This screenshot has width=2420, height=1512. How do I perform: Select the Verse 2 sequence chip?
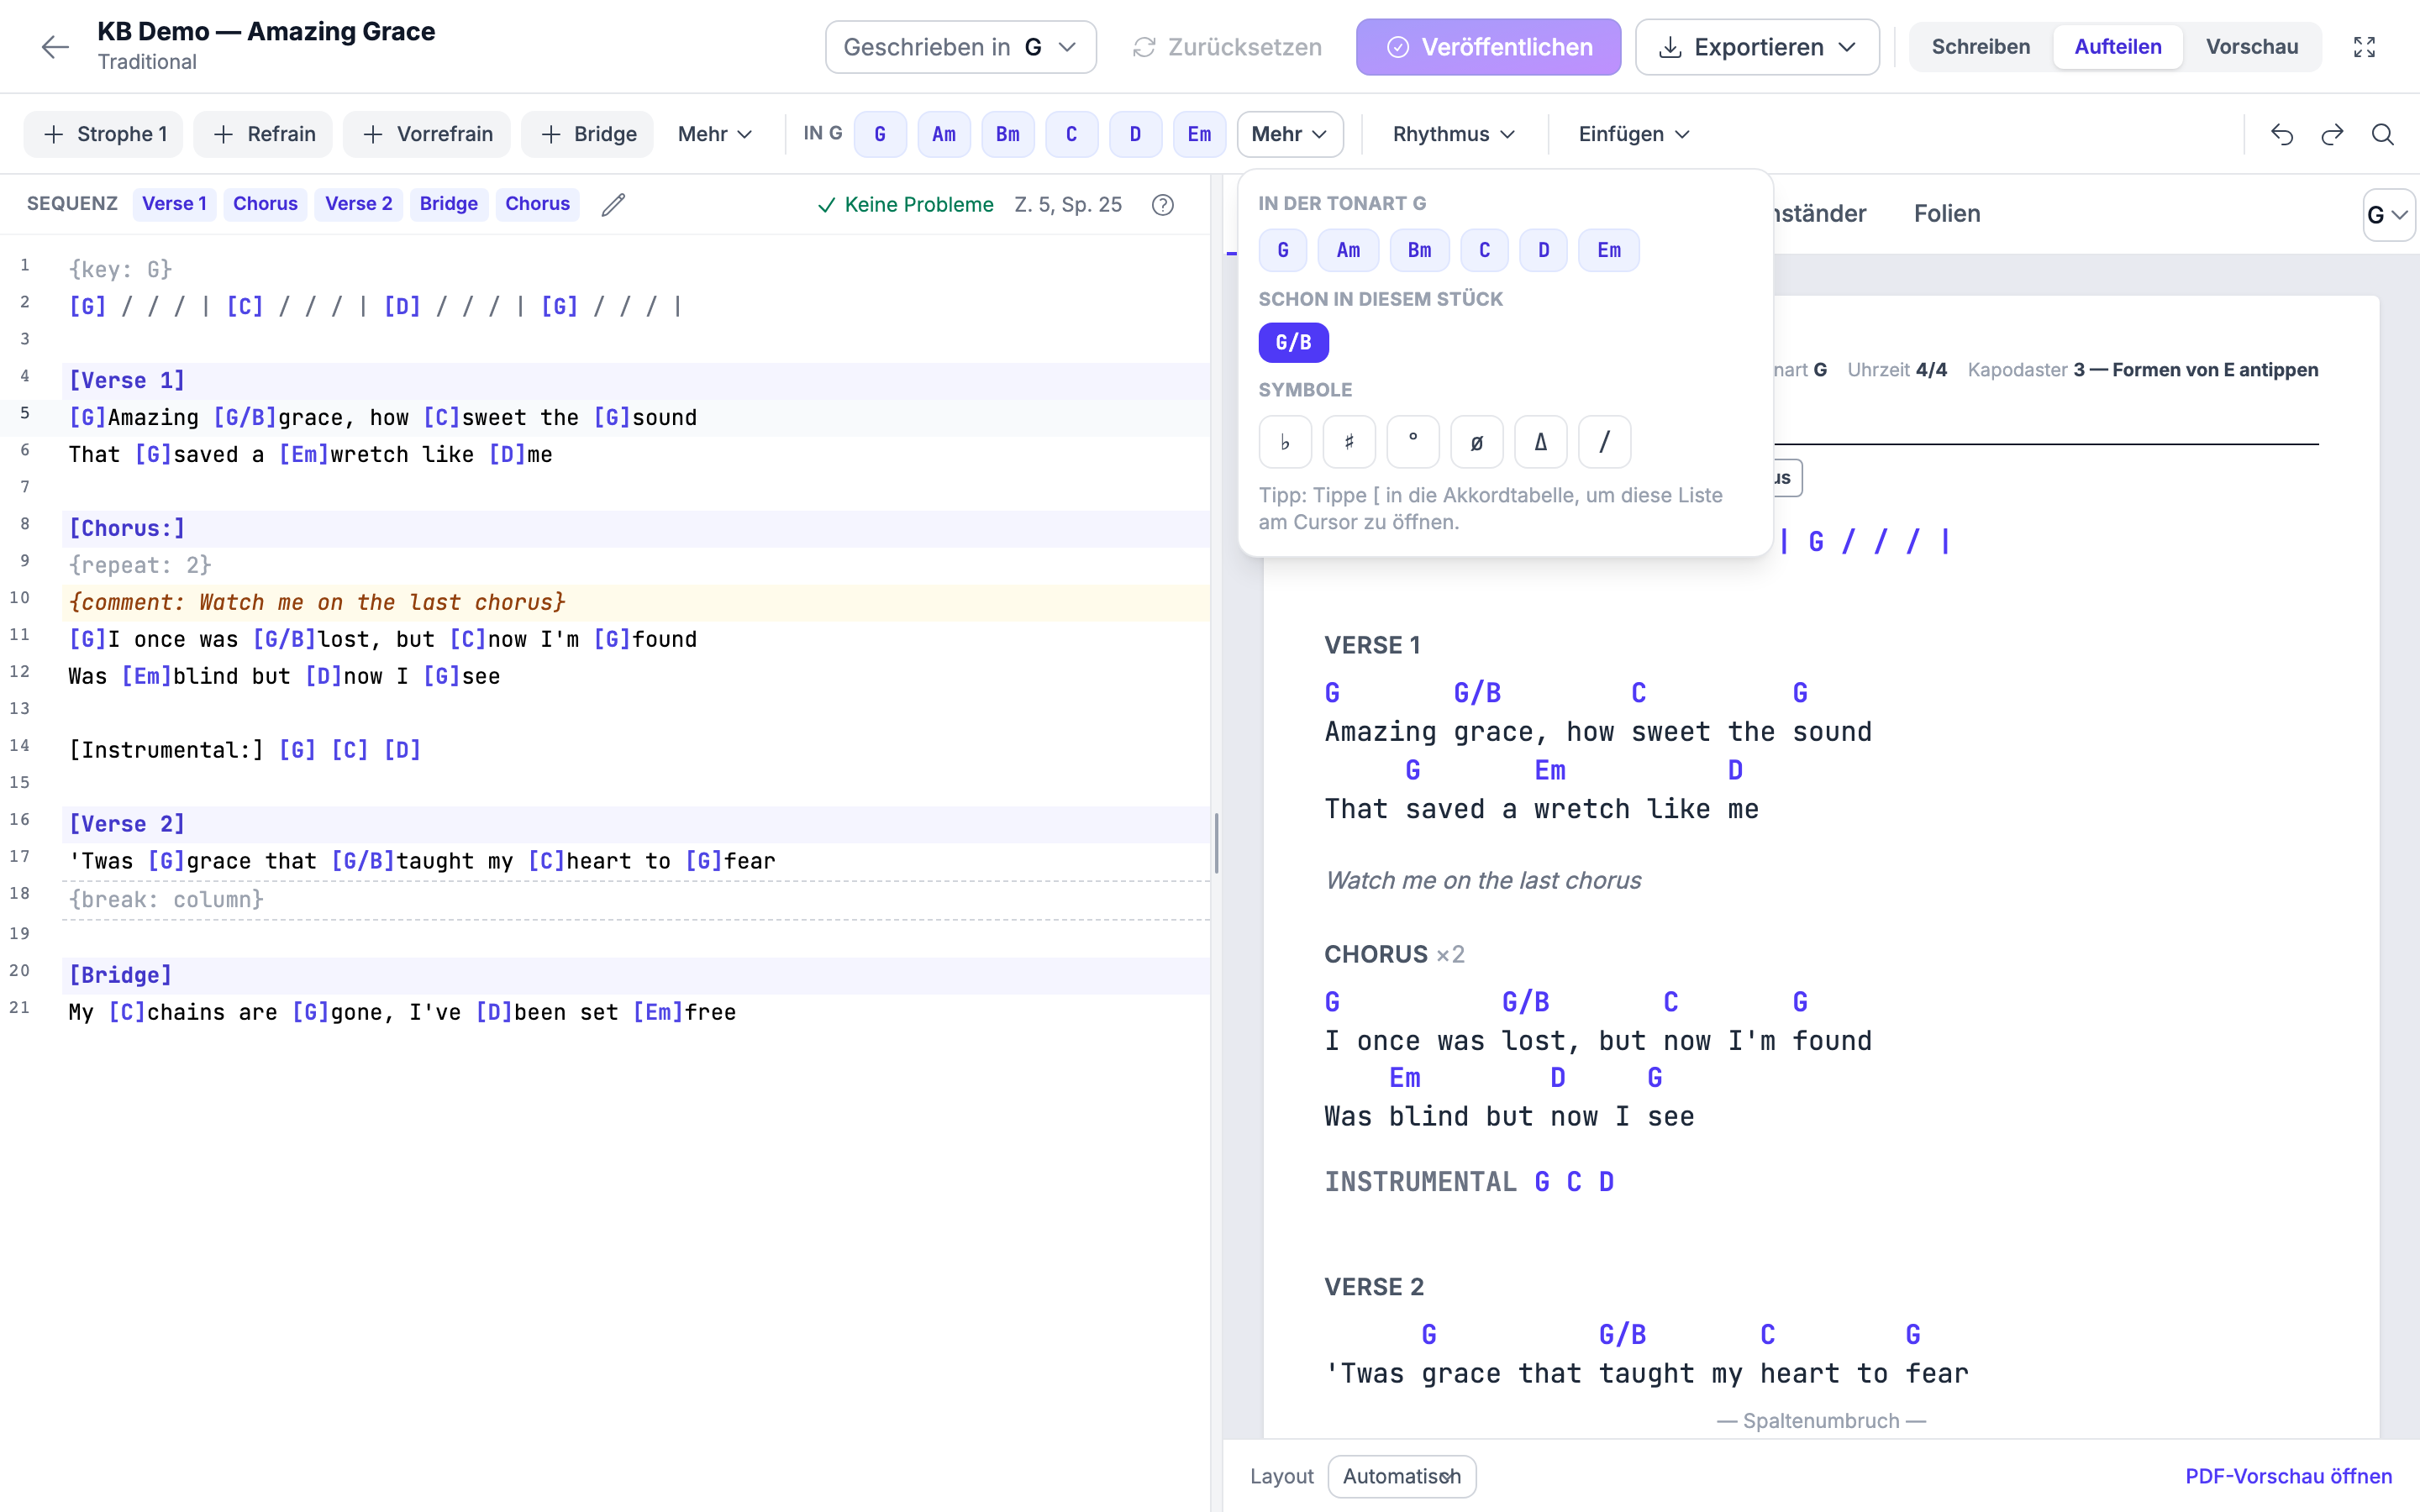click(359, 204)
